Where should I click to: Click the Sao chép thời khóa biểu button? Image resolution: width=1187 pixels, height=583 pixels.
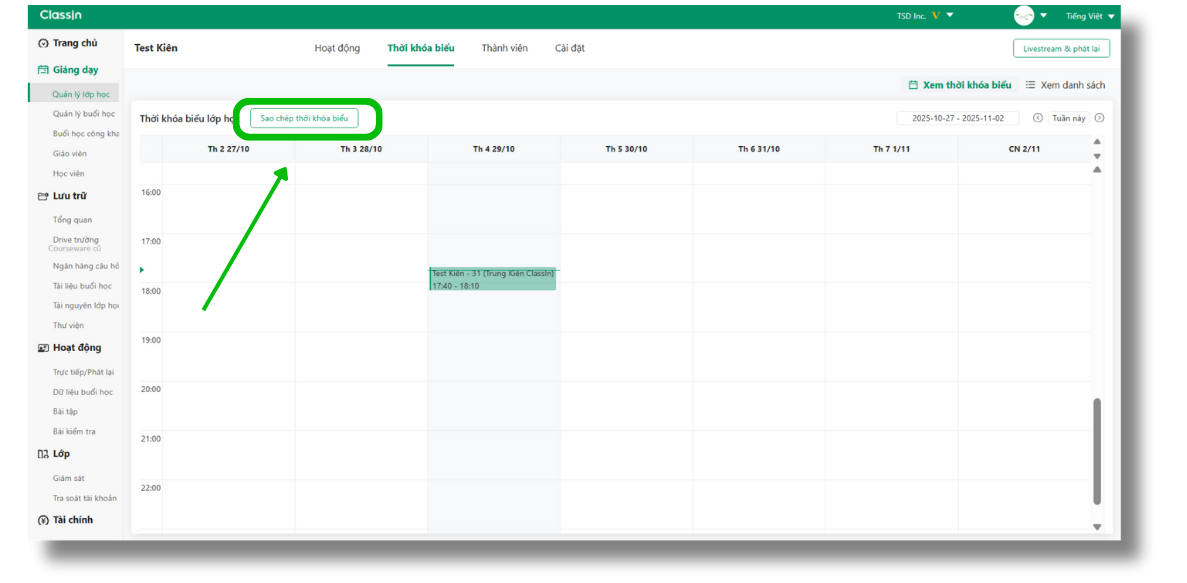[304, 118]
